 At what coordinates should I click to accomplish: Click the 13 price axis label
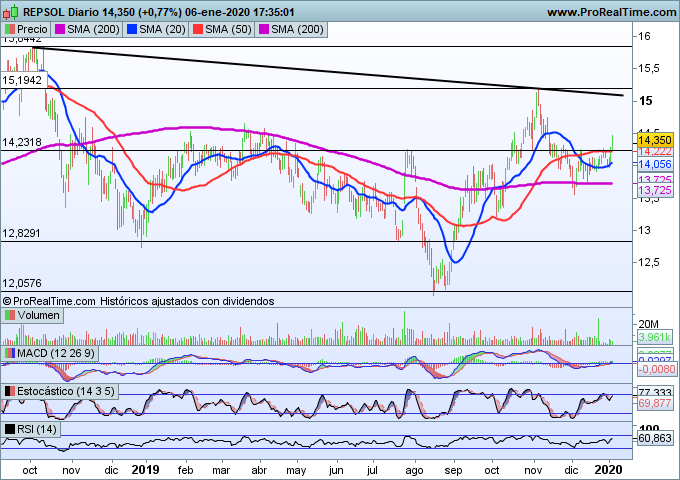[x=644, y=230]
